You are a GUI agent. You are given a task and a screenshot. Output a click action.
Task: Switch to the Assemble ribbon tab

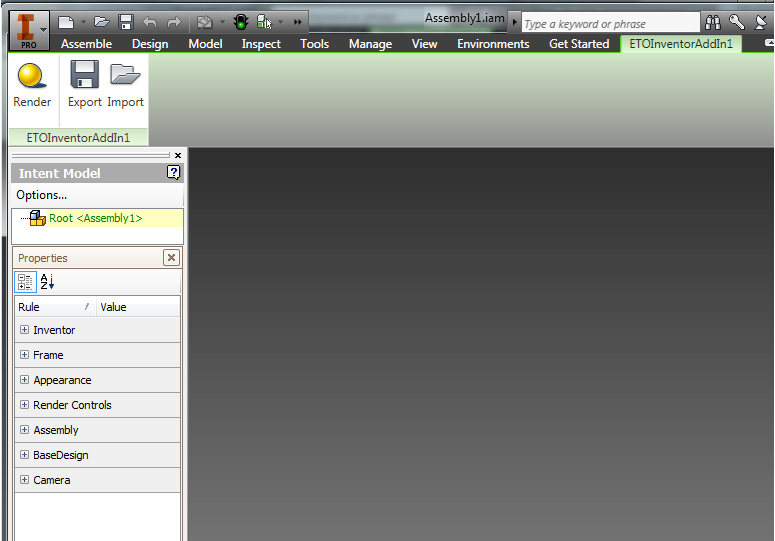[86, 44]
